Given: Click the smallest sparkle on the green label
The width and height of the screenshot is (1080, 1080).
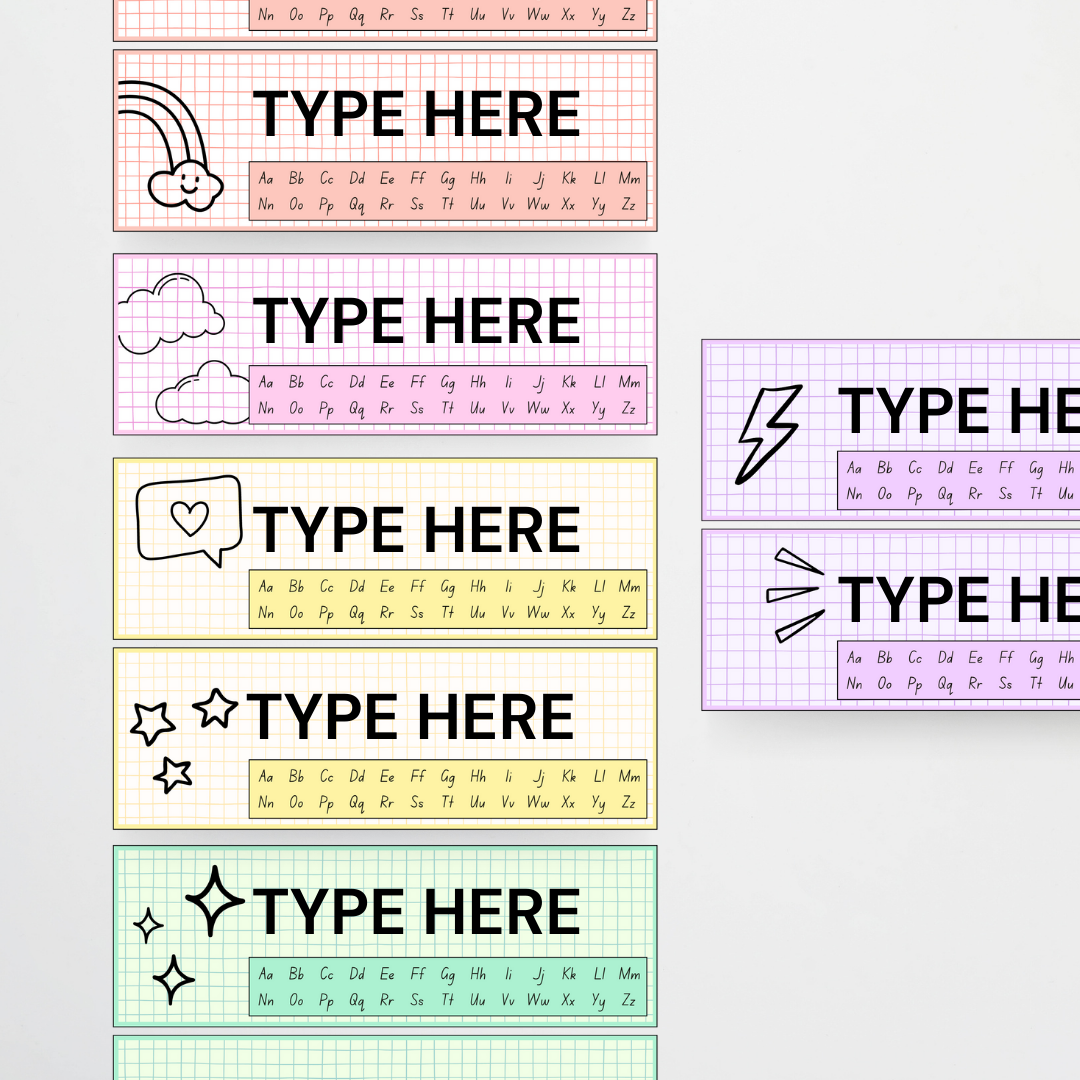Looking at the screenshot, I should tap(148, 925).
